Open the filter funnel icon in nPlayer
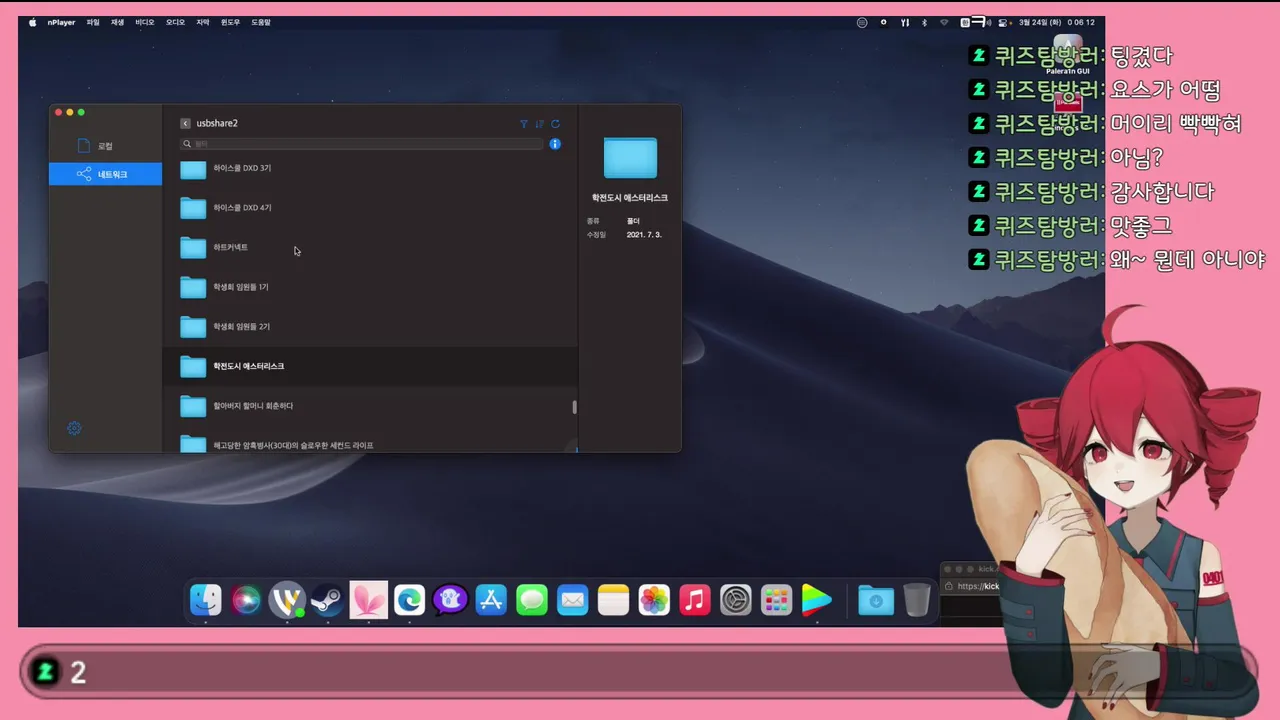Image resolution: width=1280 pixels, height=720 pixels. pos(524,124)
